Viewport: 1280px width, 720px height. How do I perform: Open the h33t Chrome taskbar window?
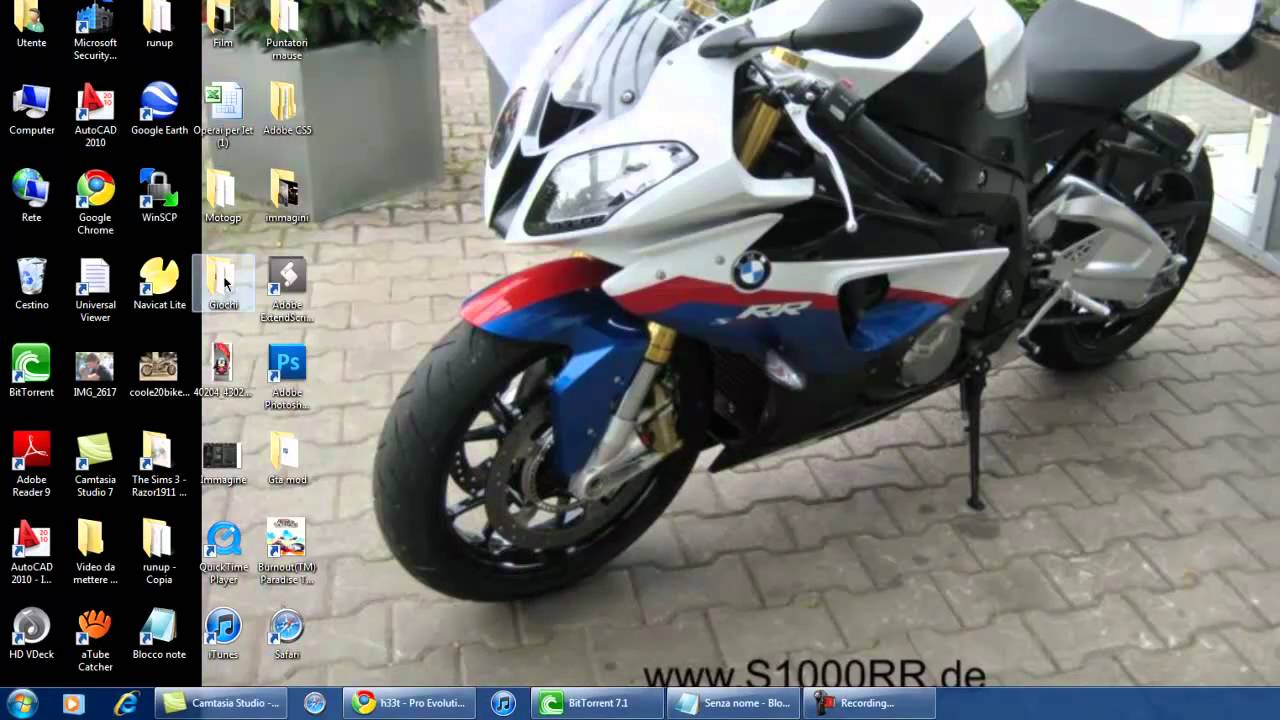(410, 703)
